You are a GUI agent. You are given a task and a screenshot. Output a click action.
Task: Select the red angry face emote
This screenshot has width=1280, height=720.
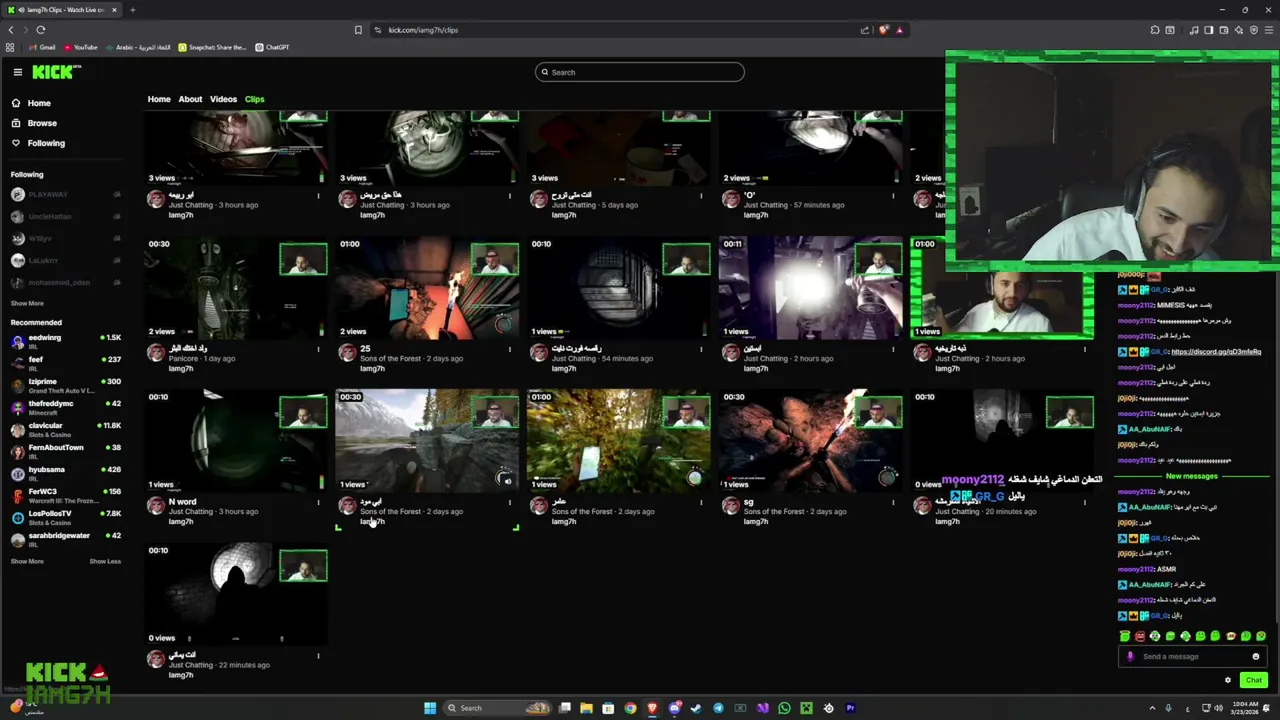tap(1140, 636)
